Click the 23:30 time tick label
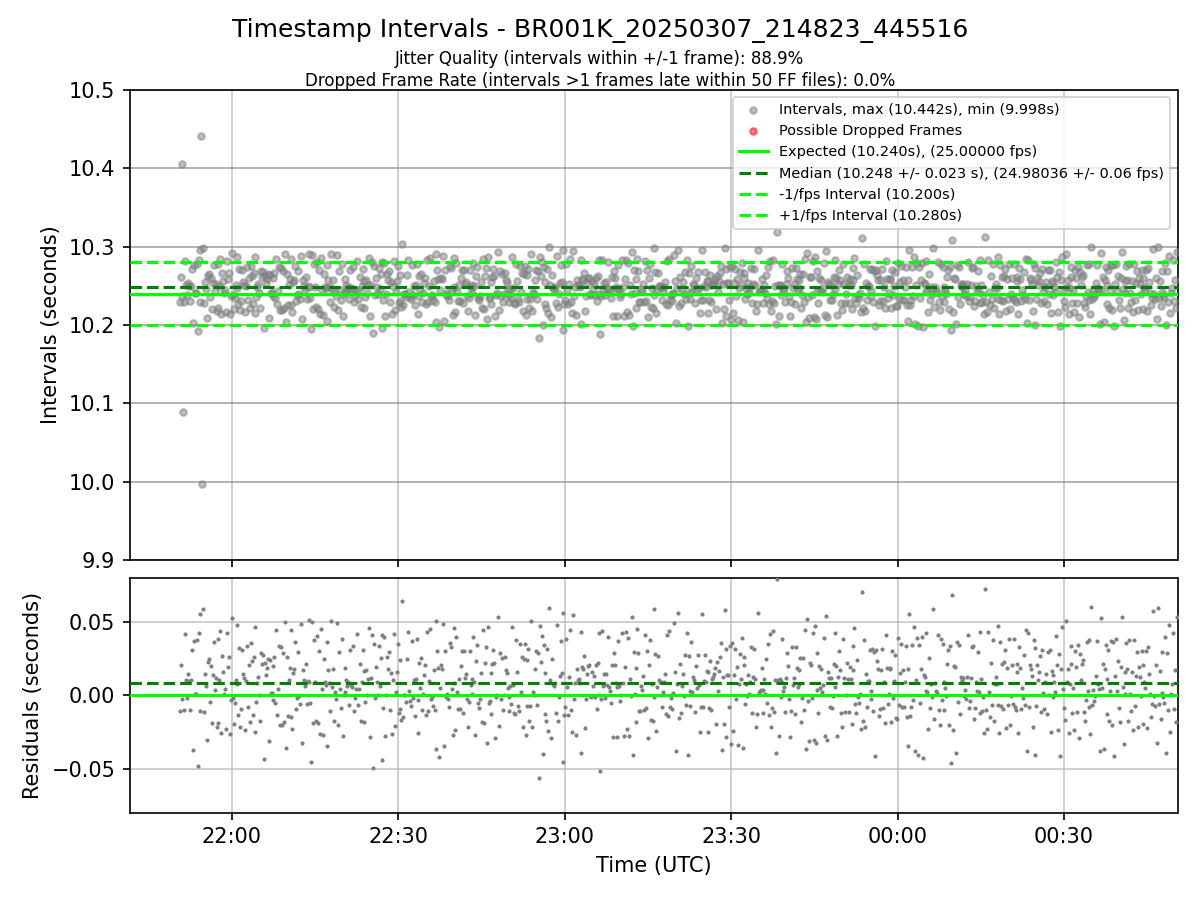The height and width of the screenshot is (900, 1200). [x=730, y=834]
